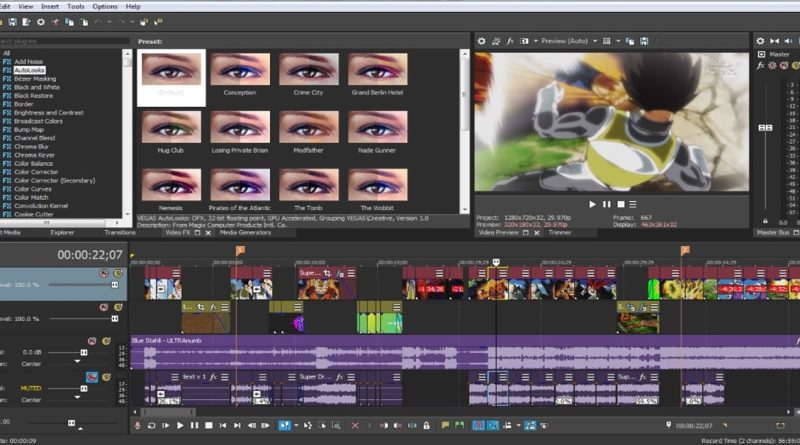Click the Paste icon in main toolbar
Image resolution: width=800 pixels, height=445 pixels.
coord(84,22)
